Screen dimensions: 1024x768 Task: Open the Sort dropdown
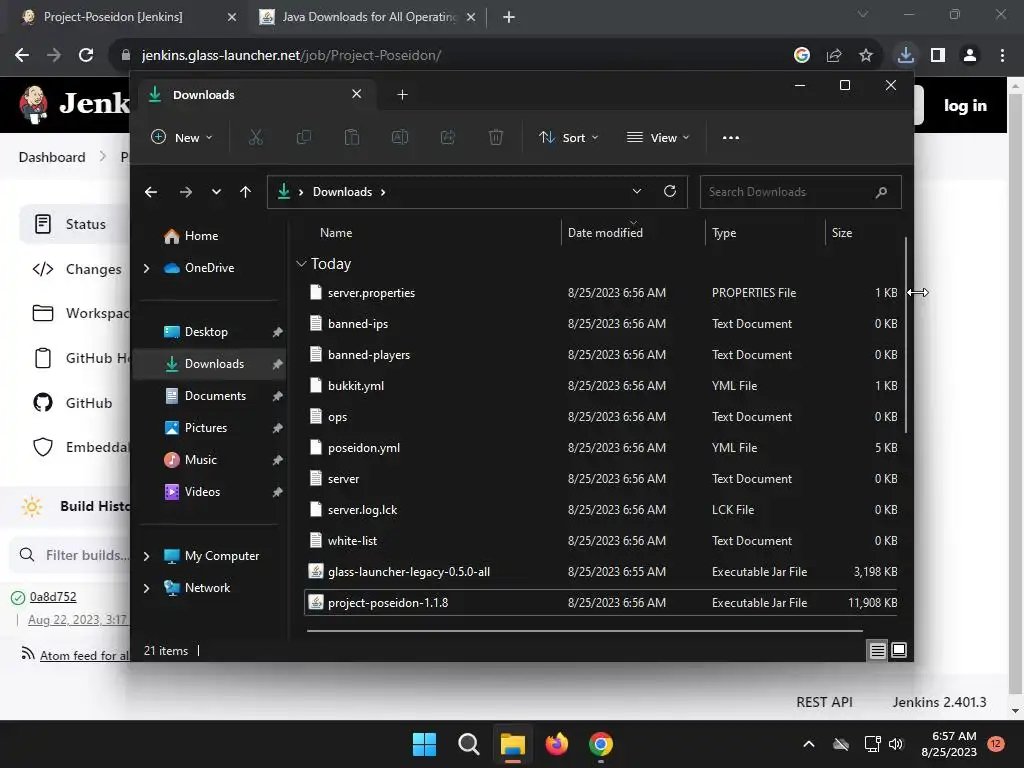click(x=569, y=137)
